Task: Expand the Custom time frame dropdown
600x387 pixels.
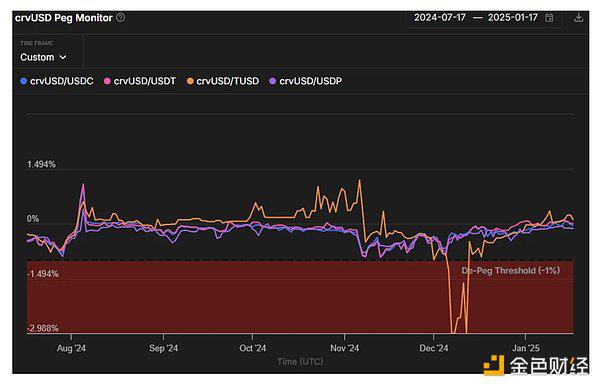Action: click(x=43, y=57)
